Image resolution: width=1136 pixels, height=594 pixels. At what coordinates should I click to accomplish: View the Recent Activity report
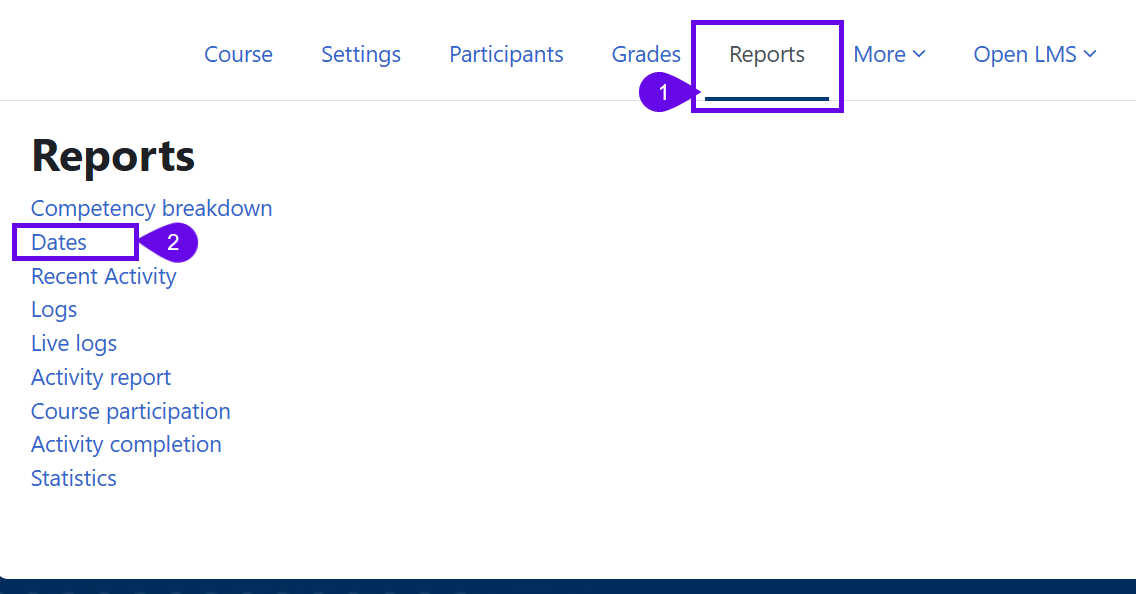104,276
